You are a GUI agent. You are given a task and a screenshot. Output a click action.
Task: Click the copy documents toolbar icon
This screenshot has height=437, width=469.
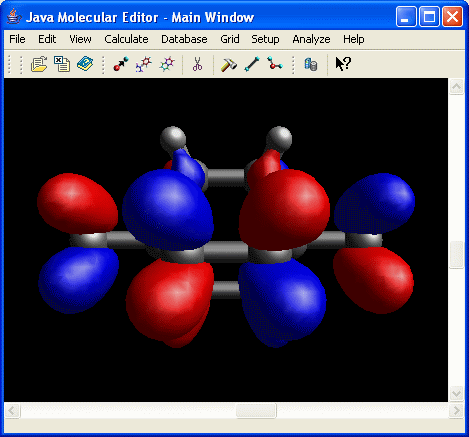tap(62, 64)
